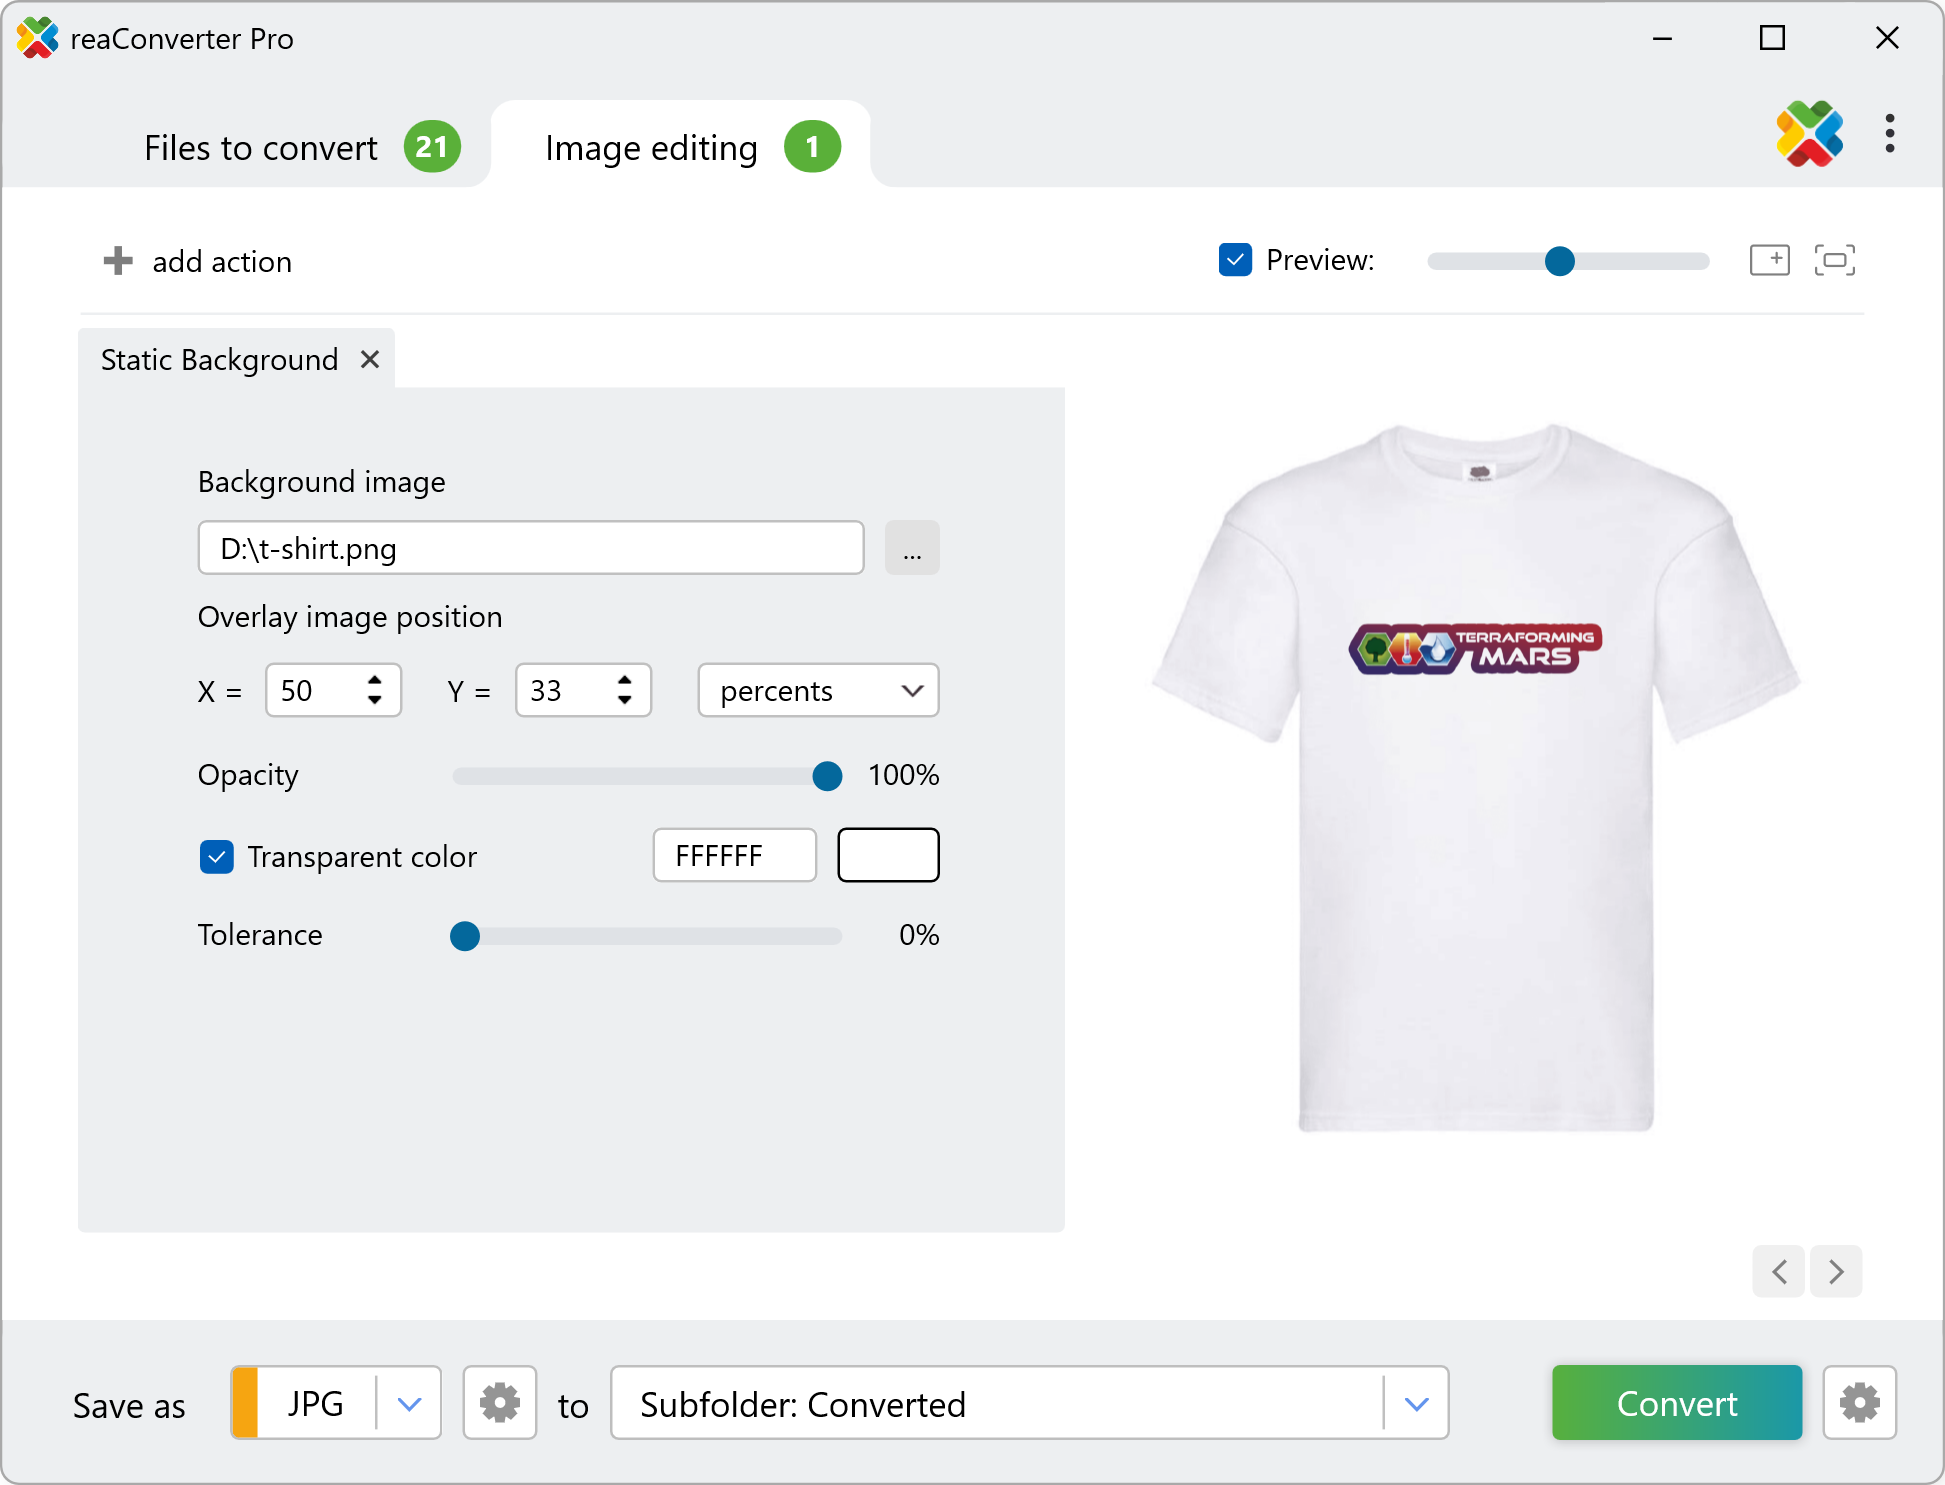Browse for background image with ellipsis button

coord(911,548)
